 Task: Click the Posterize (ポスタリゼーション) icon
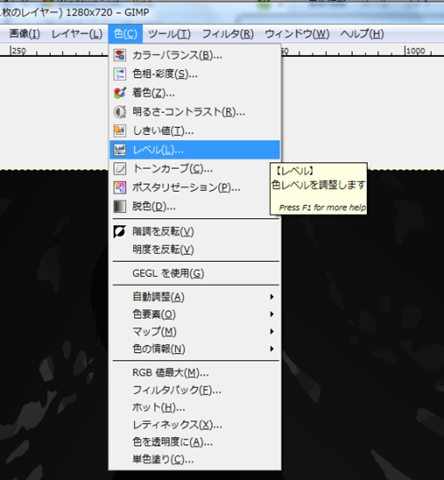pos(120,187)
